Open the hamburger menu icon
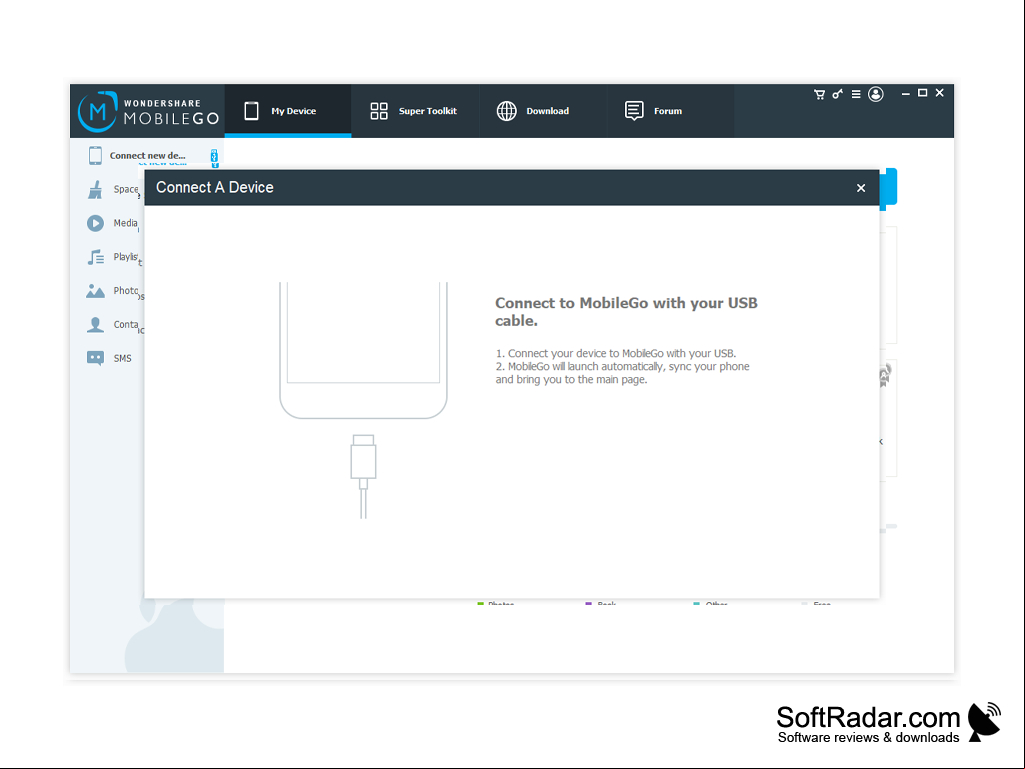Viewport: 1025px width, 769px height. coord(856,94)
